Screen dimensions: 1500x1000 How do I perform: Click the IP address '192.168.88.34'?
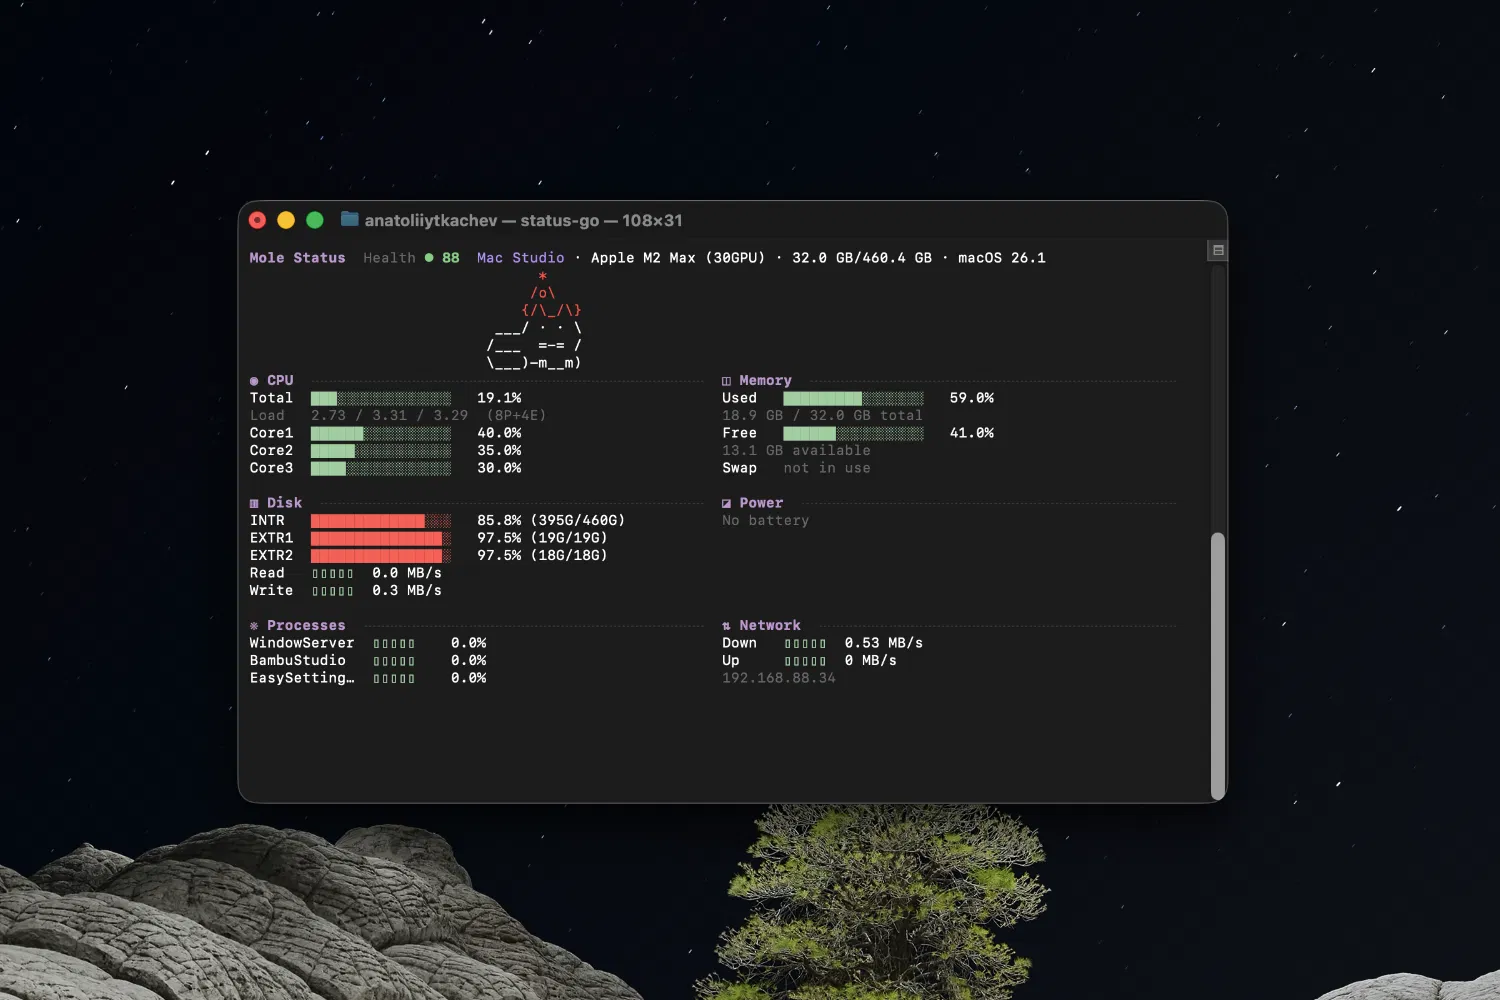coord(779,678)
